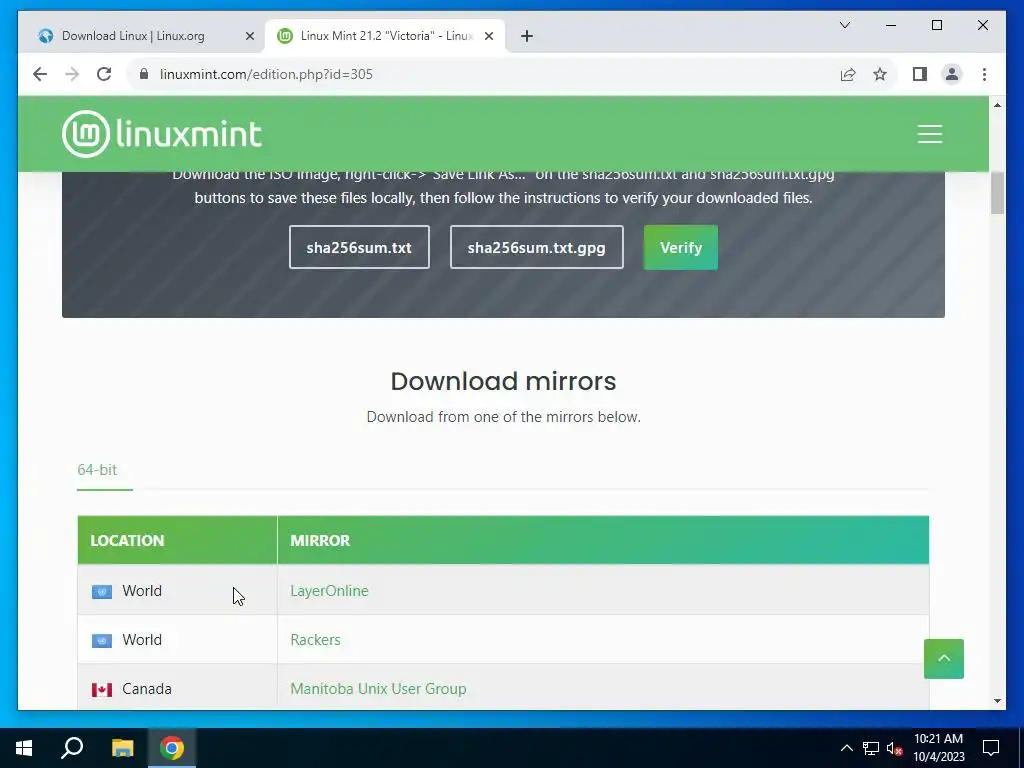1024x768 pixels.
Task: Open a new browser tab
Action: pyautogui.click(x=527, y=36)
